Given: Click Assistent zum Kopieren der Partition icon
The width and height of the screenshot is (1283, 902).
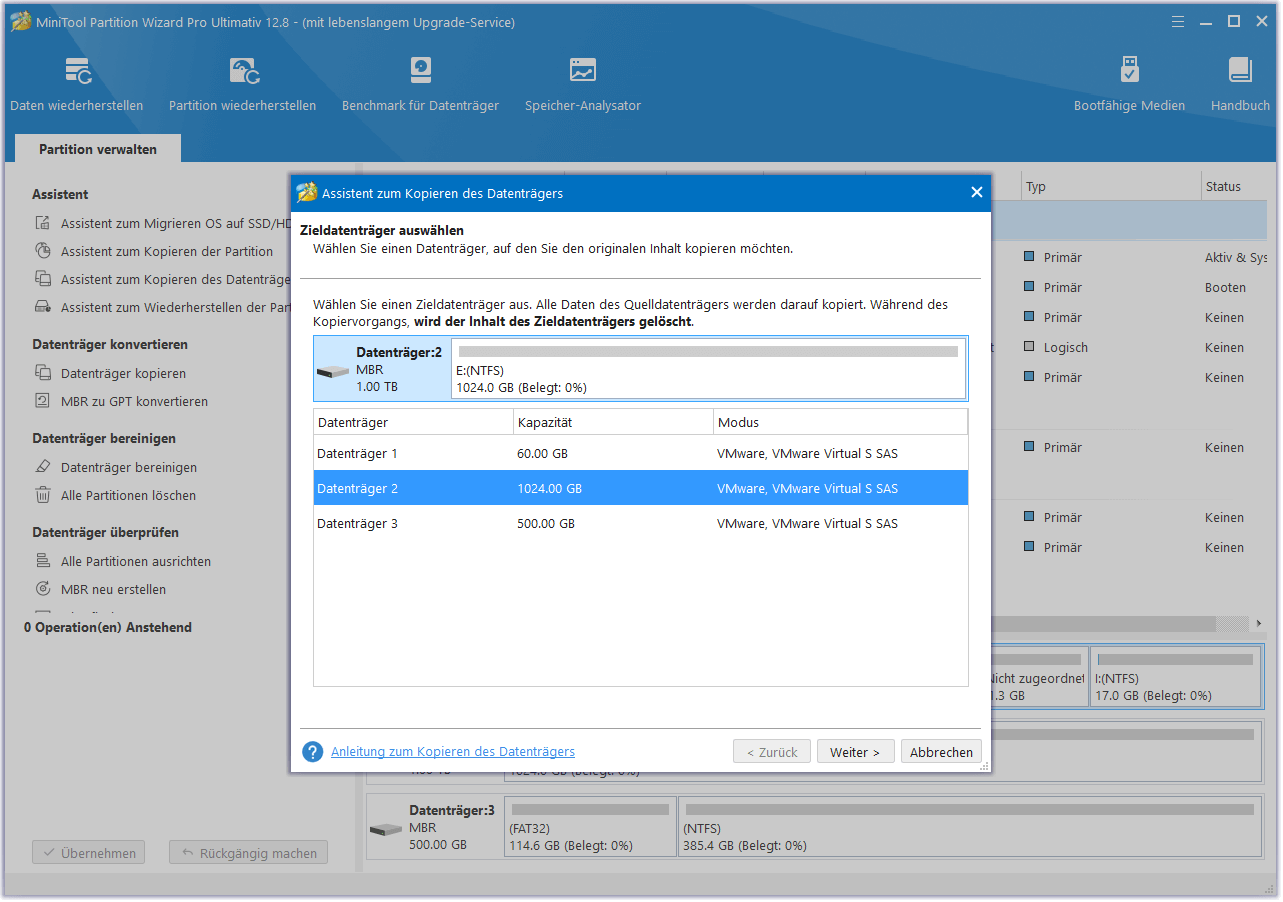Looking at the screenshot, I should [43, 251].
